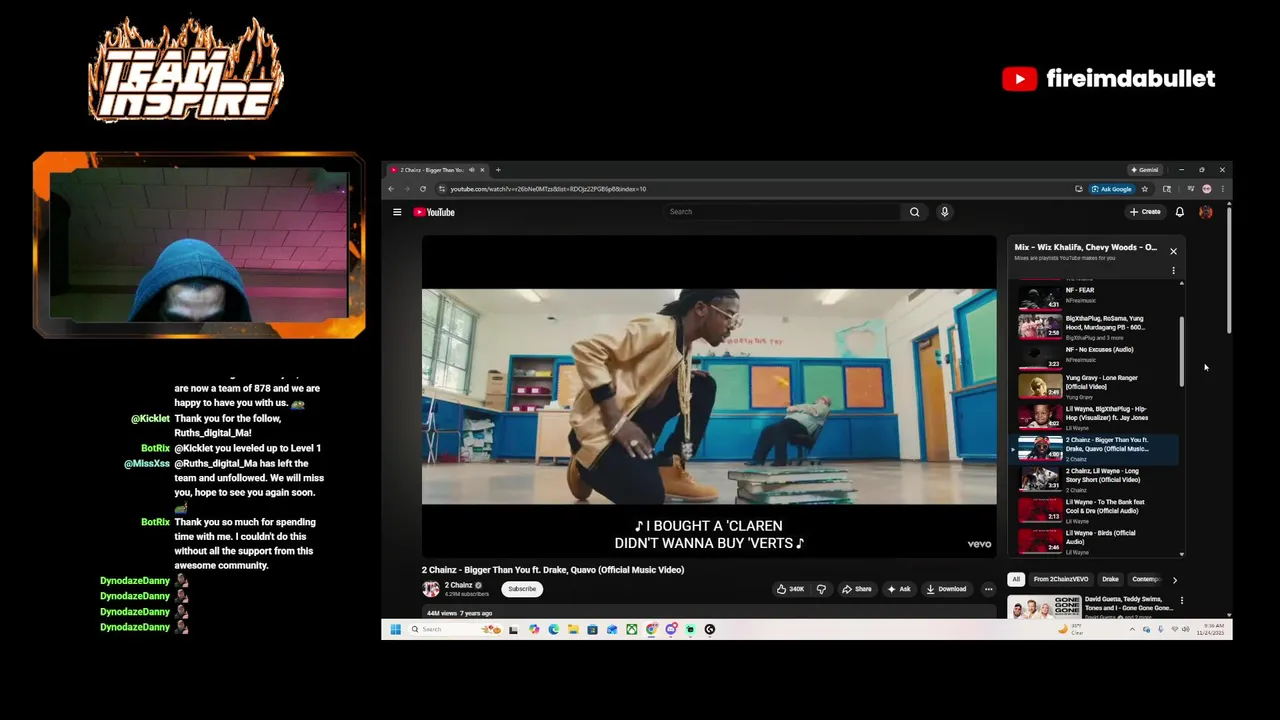This screenshot has width=1280, height=720.
Task: Click the video title text
Action: [553, 570]
